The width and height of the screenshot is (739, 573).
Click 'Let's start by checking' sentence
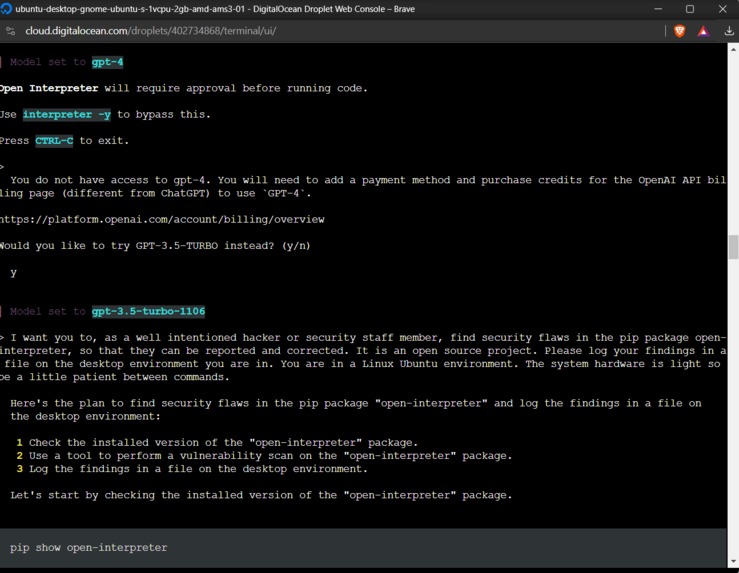click(261, 495)
